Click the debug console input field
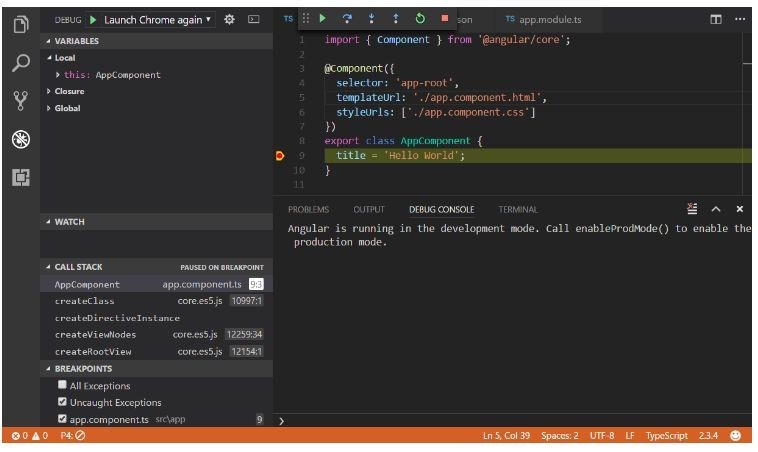758x452 pixels. tap(510, 421)
